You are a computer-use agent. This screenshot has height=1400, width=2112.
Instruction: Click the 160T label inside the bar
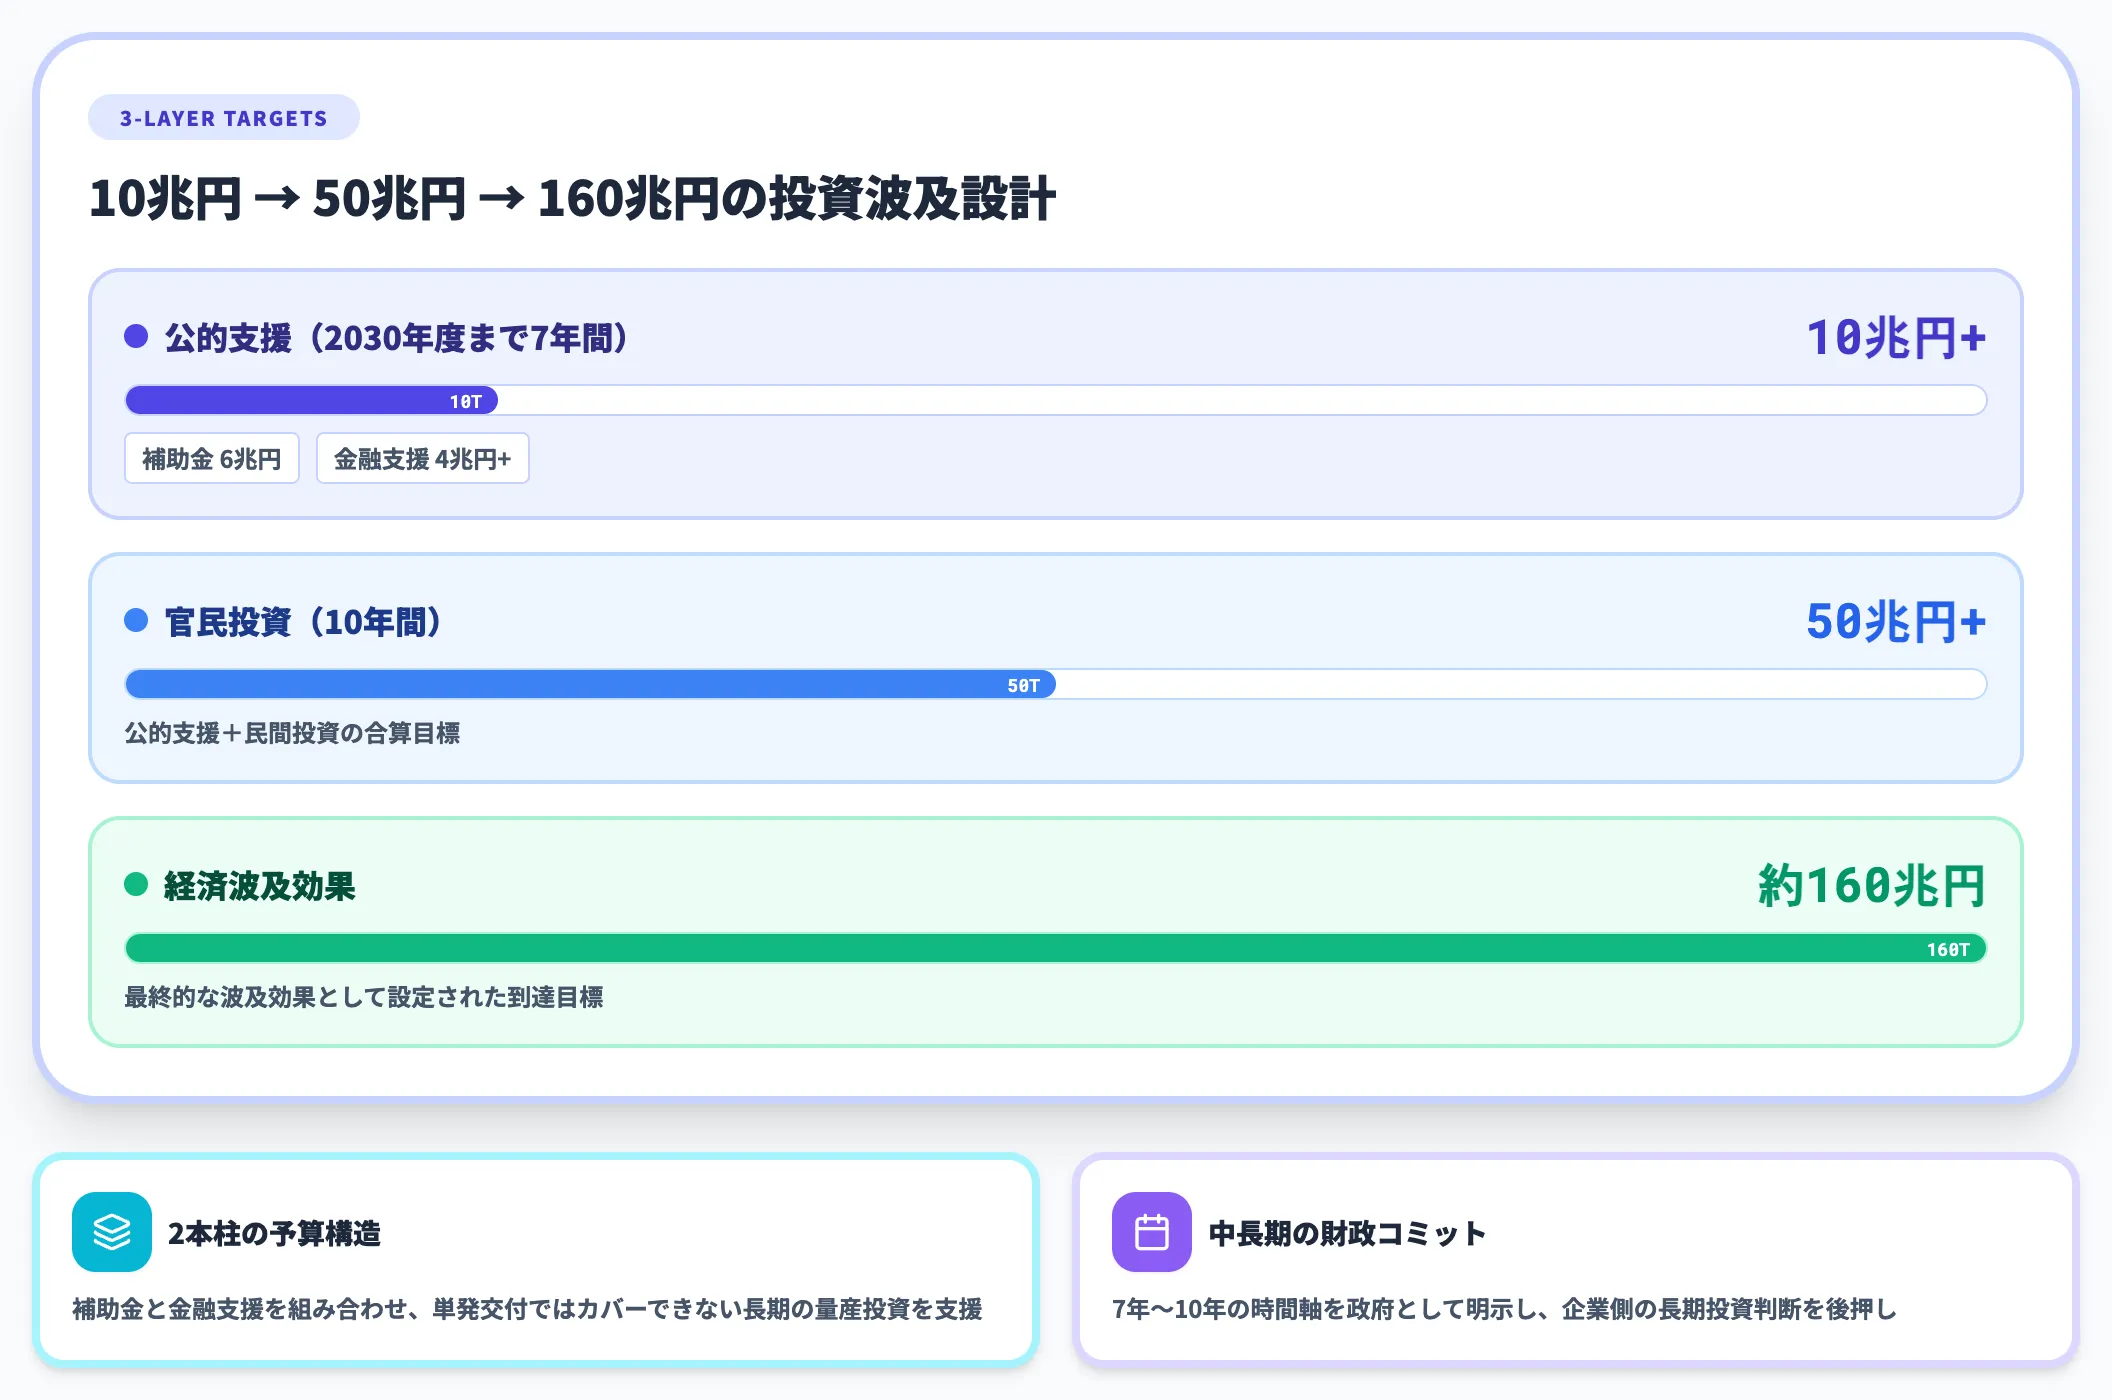1948,949
